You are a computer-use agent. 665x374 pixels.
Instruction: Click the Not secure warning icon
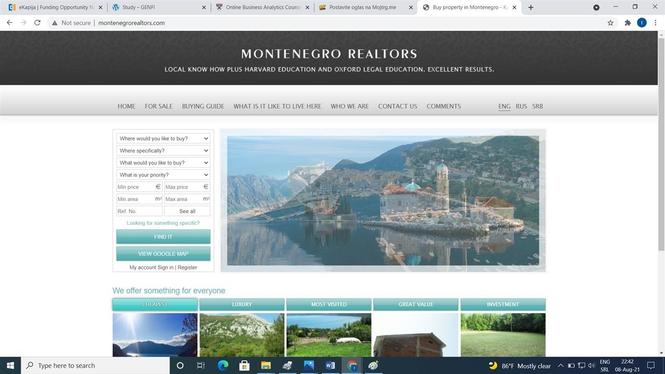click(x=55, y=23)
